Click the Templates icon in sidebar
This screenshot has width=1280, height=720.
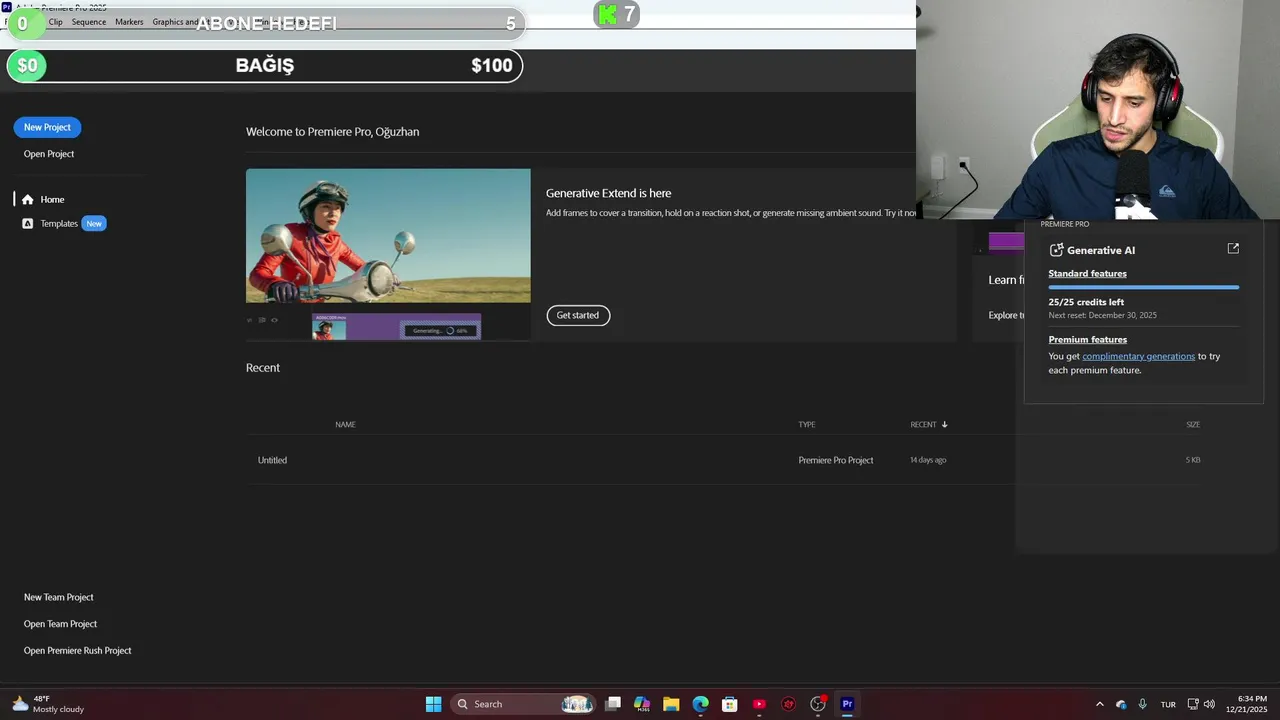click(x=27, y=224)
